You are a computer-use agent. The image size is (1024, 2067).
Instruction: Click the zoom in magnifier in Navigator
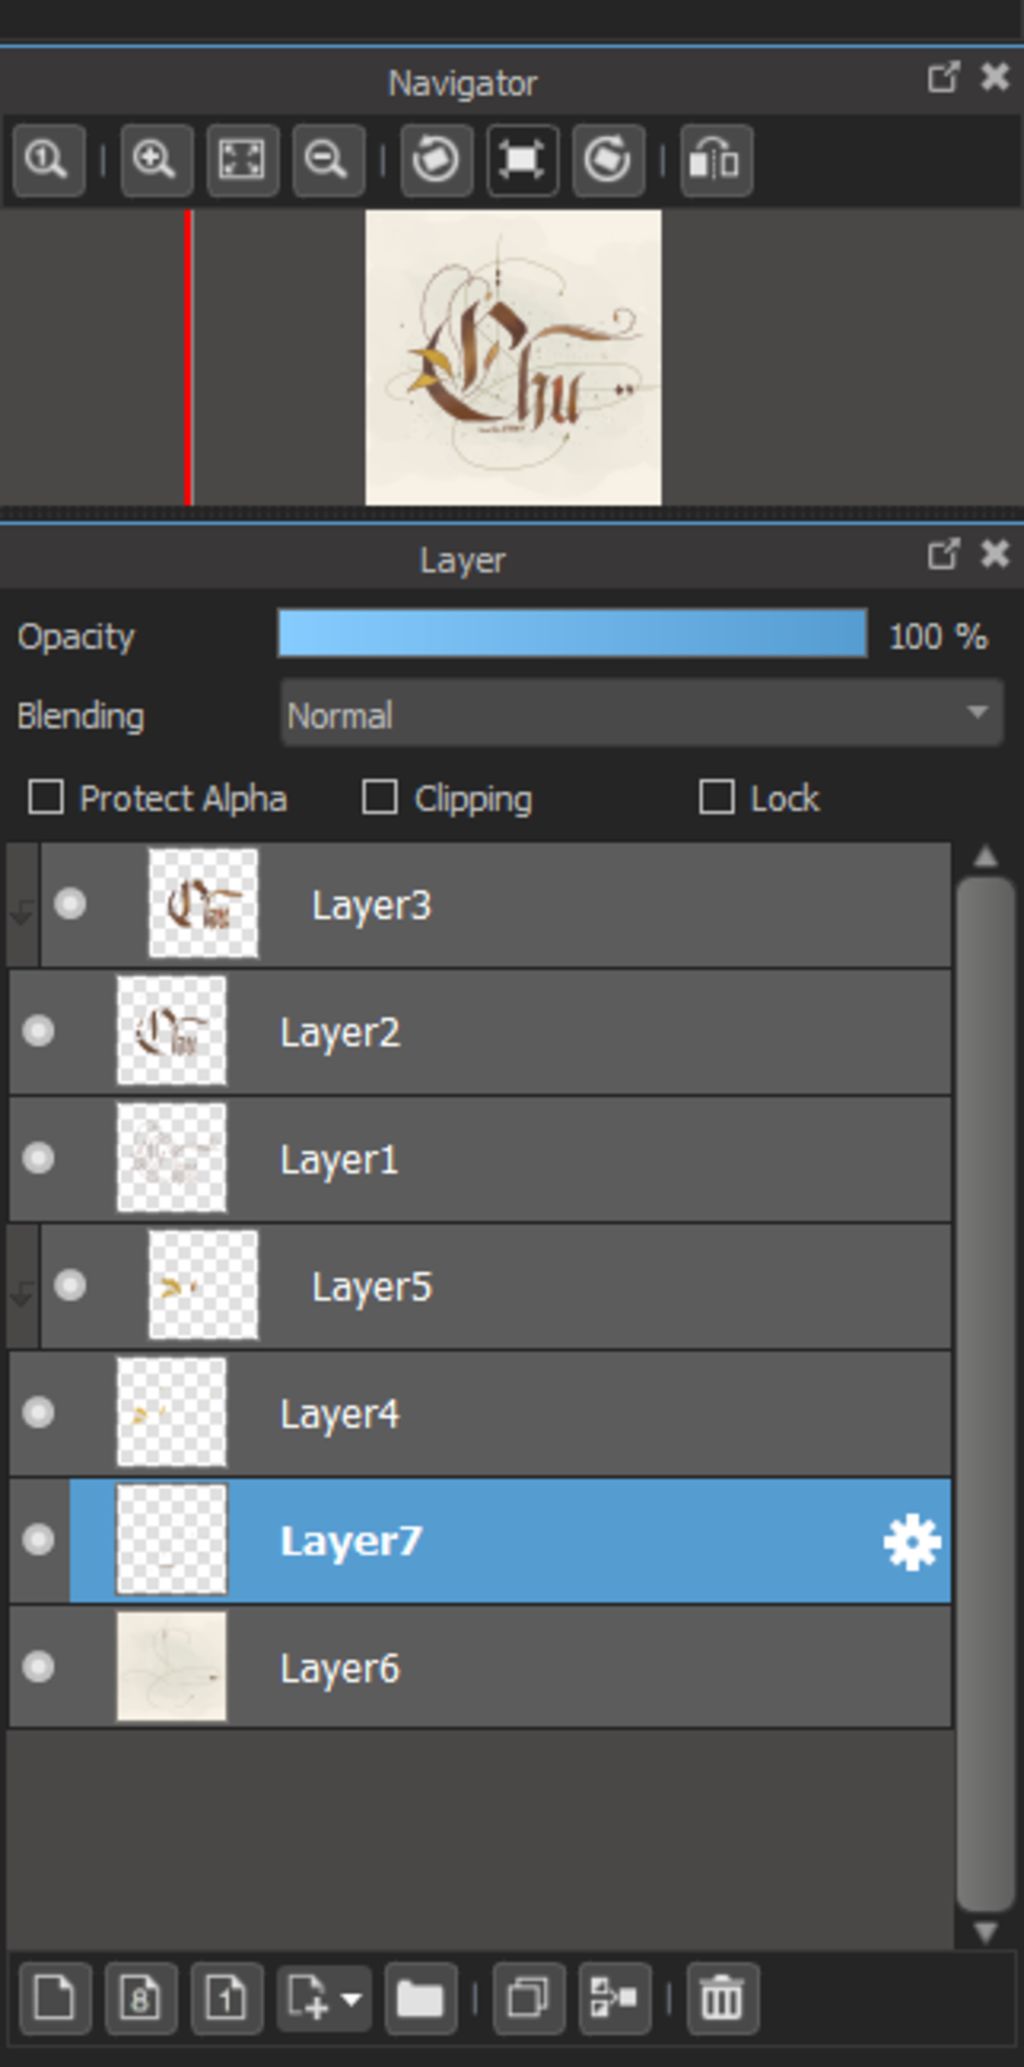click(x=156, y=160)
